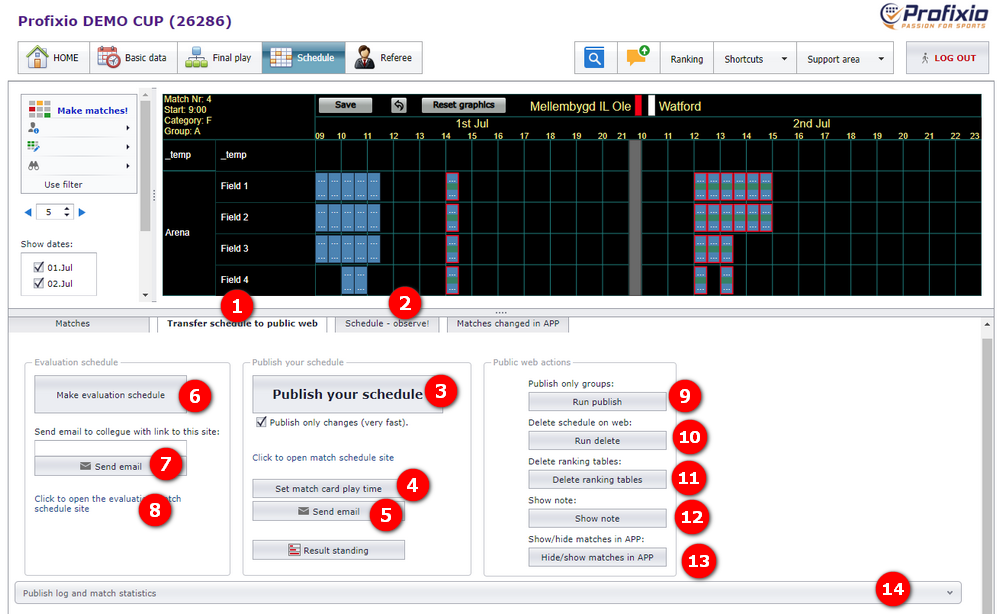The width and height of the screenshot is (1000, 614).
Task: Click the white swatch beside Watford
Action: pos(651,106)
